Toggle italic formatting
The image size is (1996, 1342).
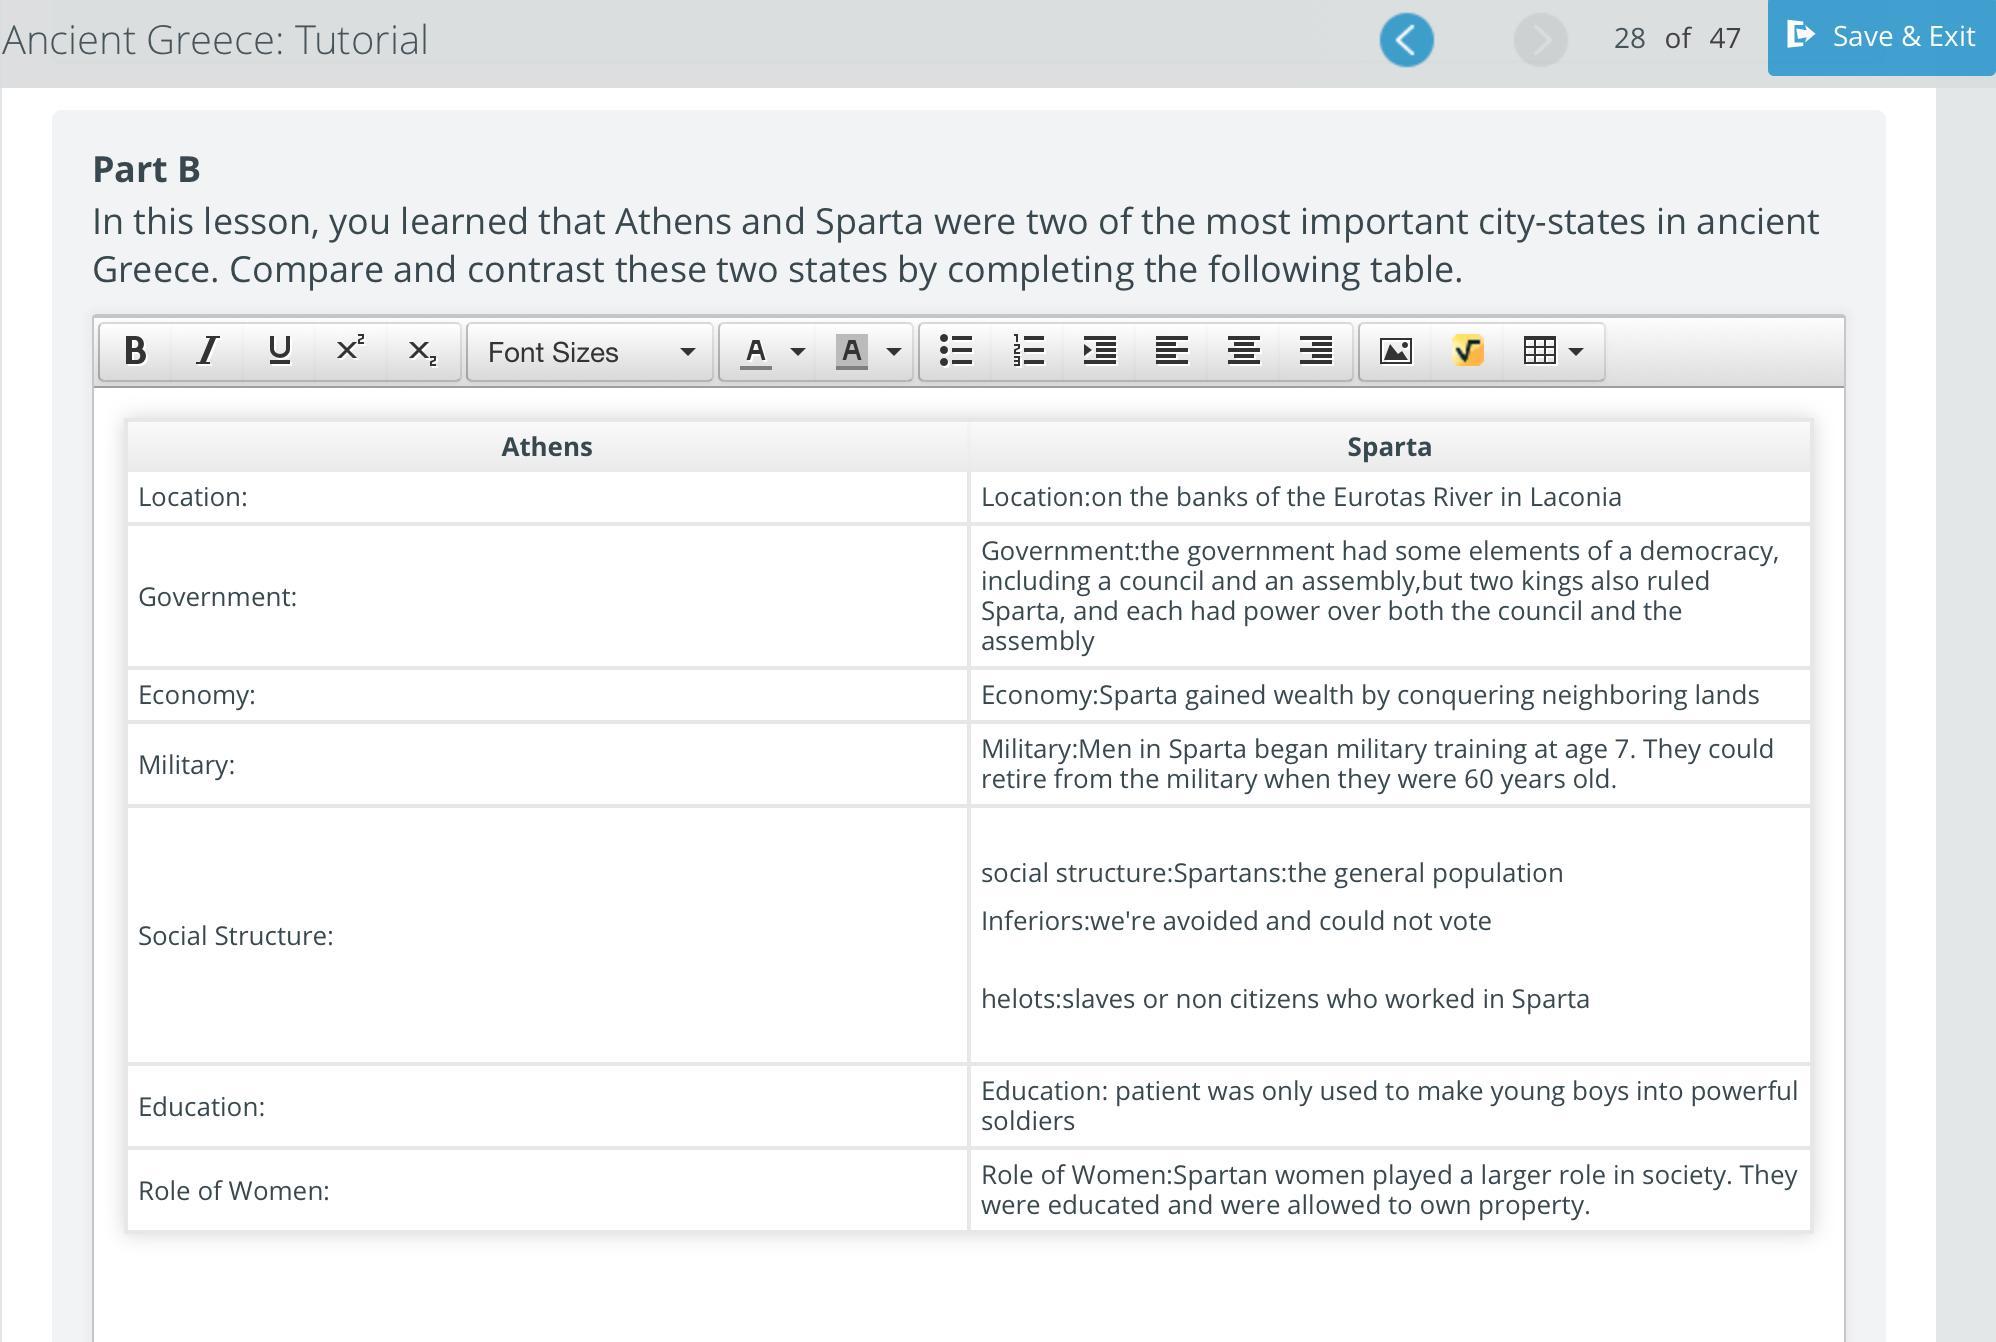coord(207,351)
